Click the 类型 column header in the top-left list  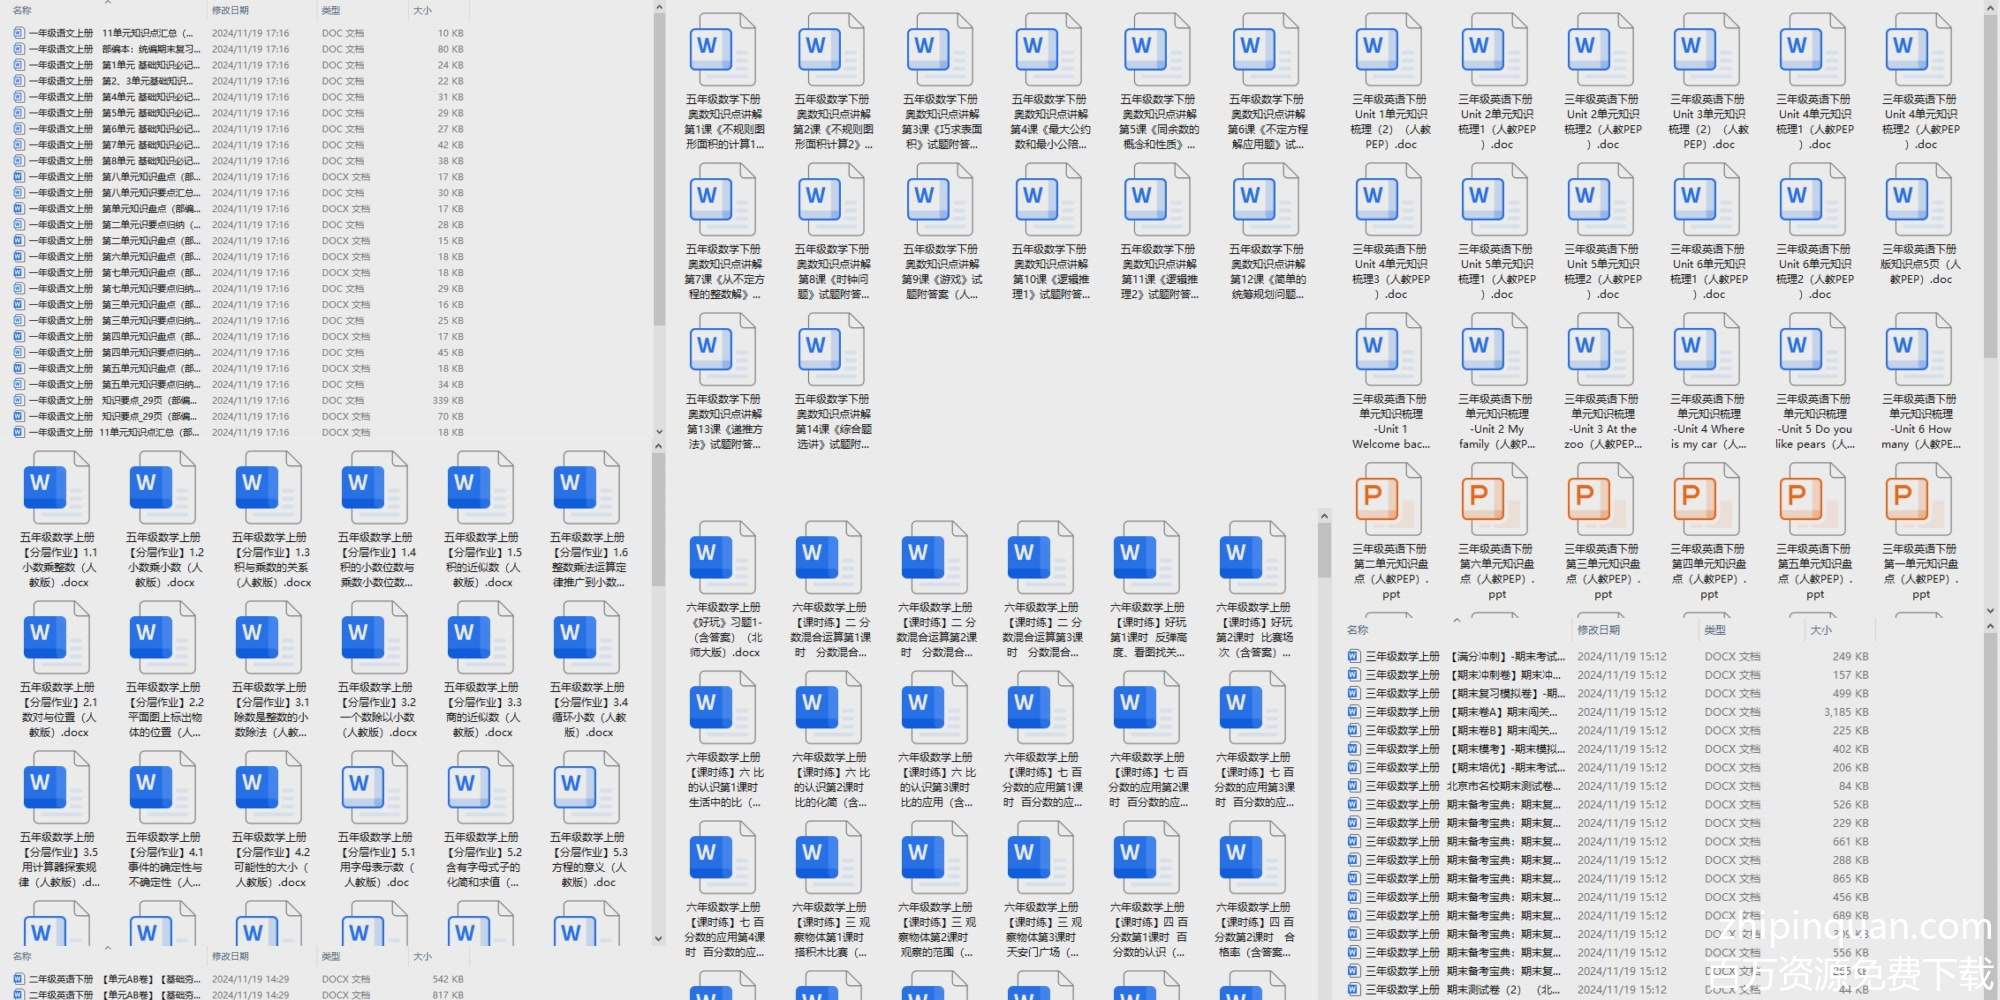point(331,10)
